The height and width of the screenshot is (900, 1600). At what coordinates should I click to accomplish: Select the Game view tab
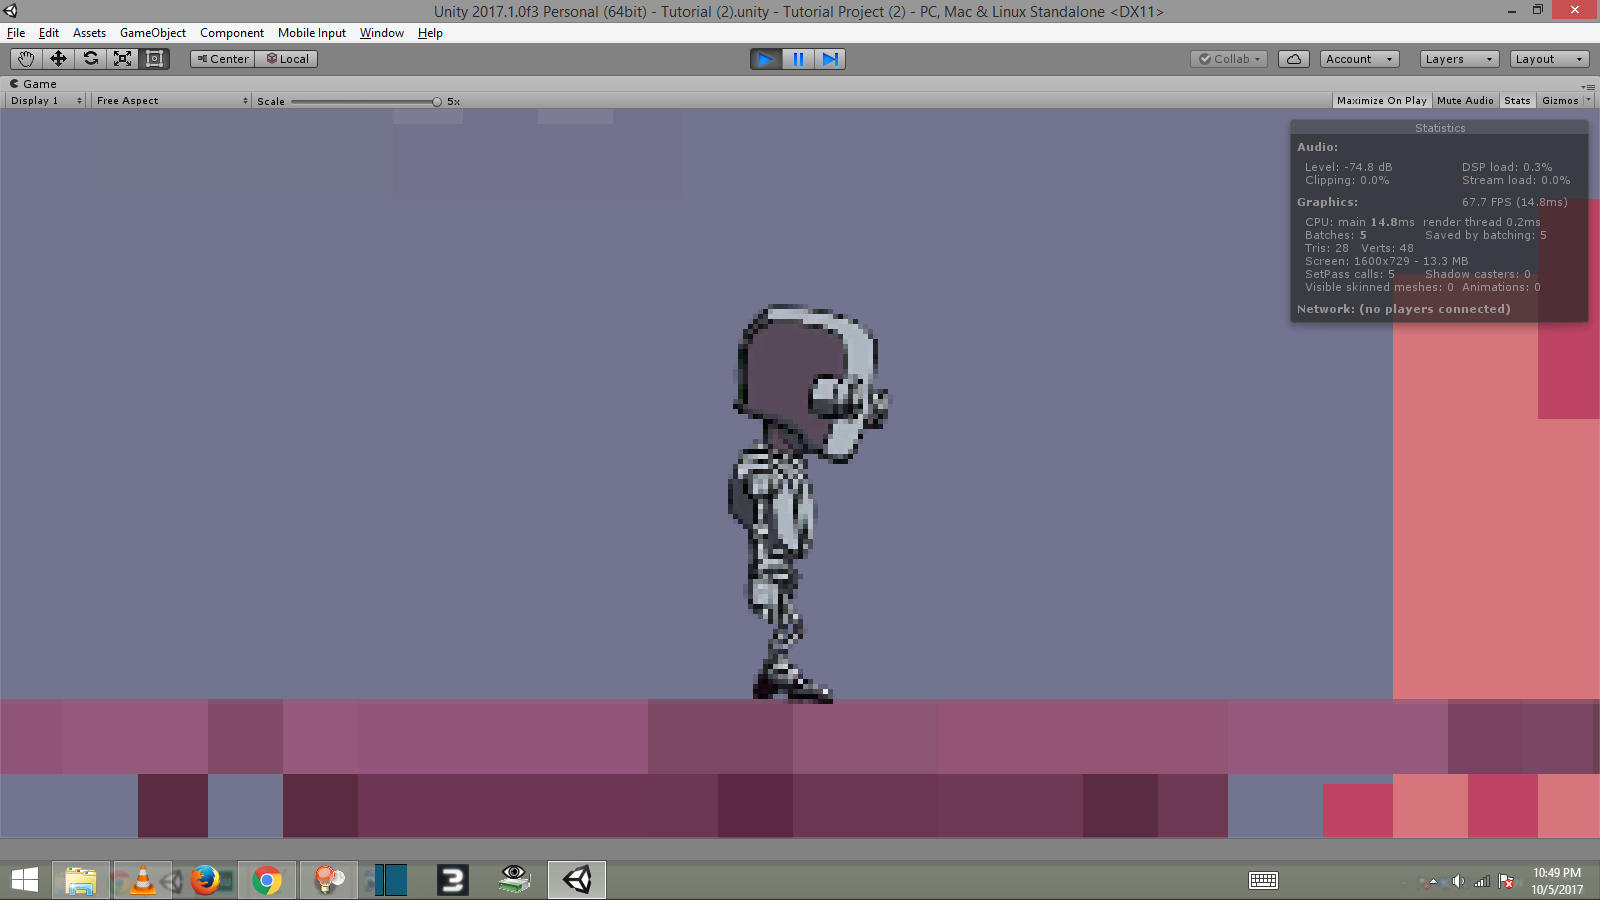(x=33, y=84)
